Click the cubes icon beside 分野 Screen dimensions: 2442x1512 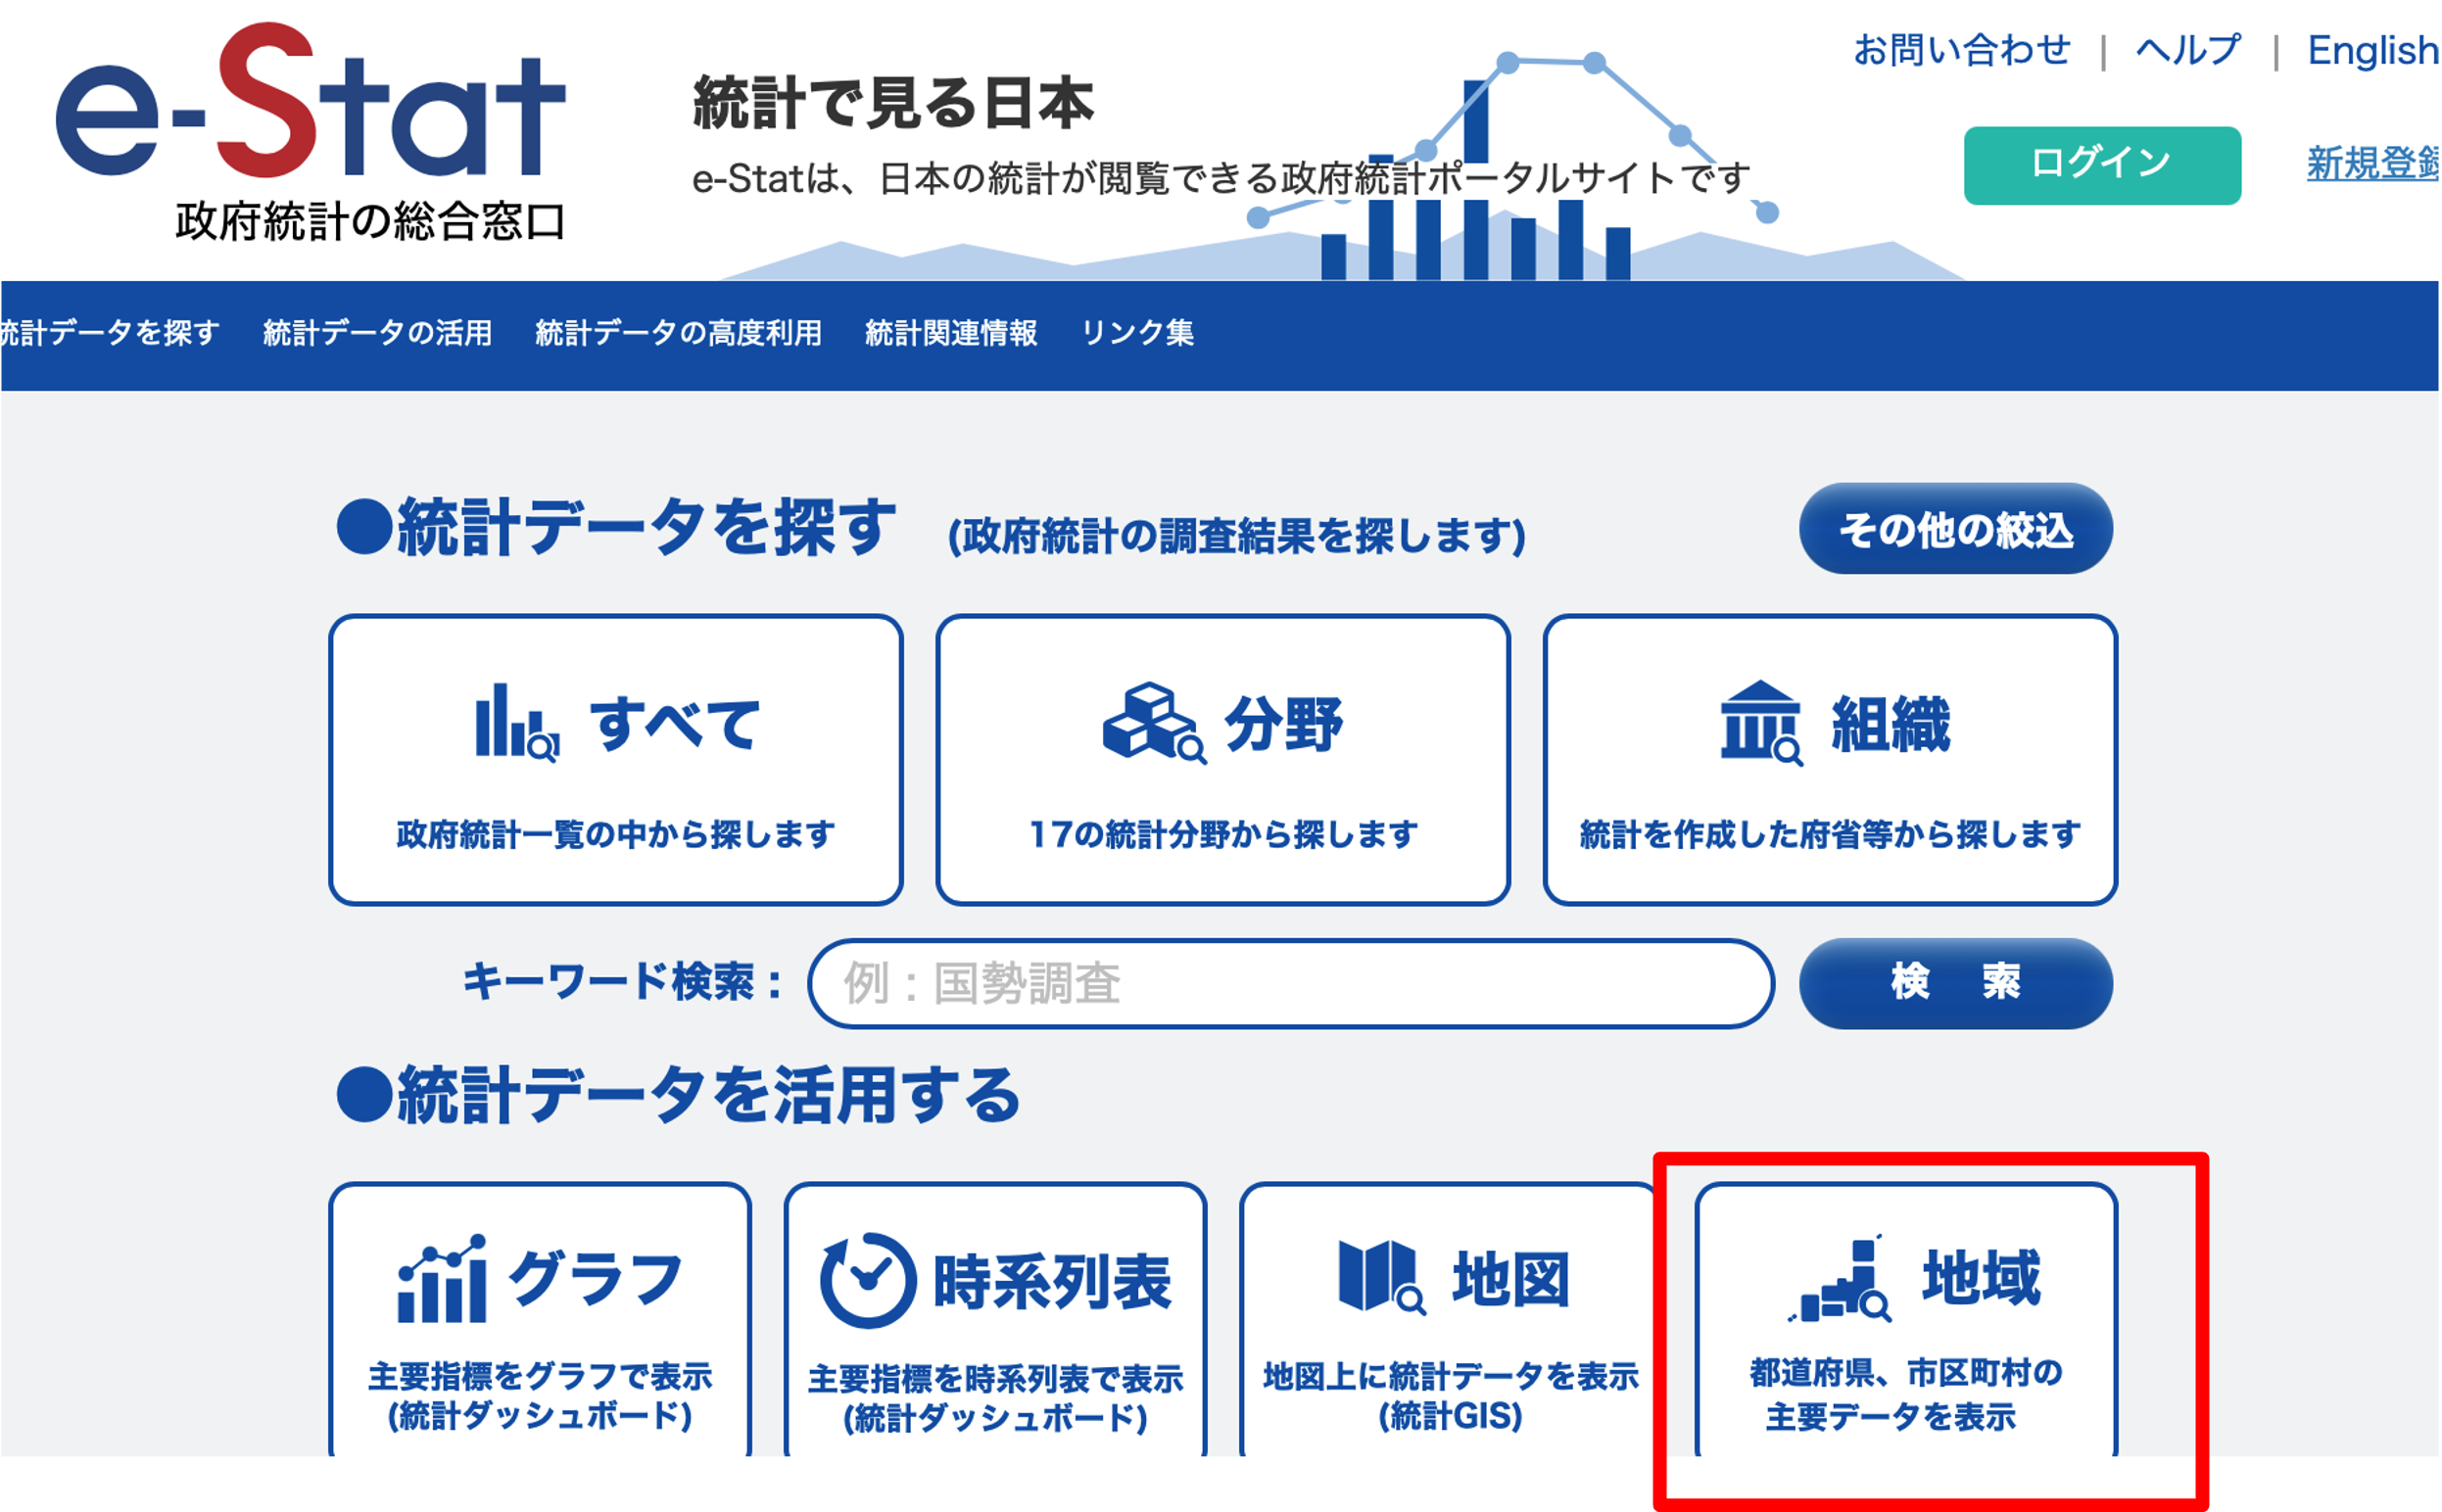click(1154, 723)
